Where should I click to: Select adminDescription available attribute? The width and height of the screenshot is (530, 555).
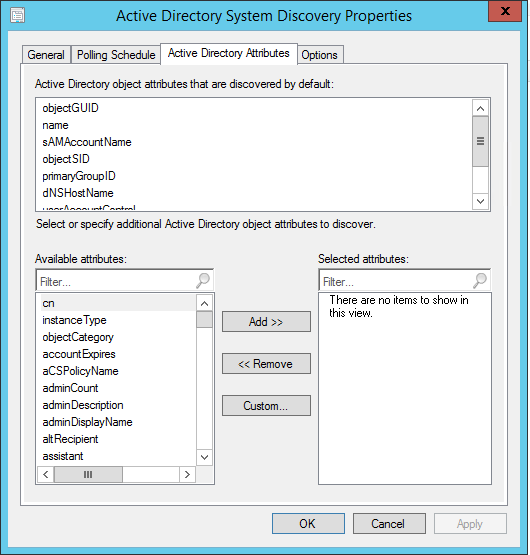click(x=83, y=405)
